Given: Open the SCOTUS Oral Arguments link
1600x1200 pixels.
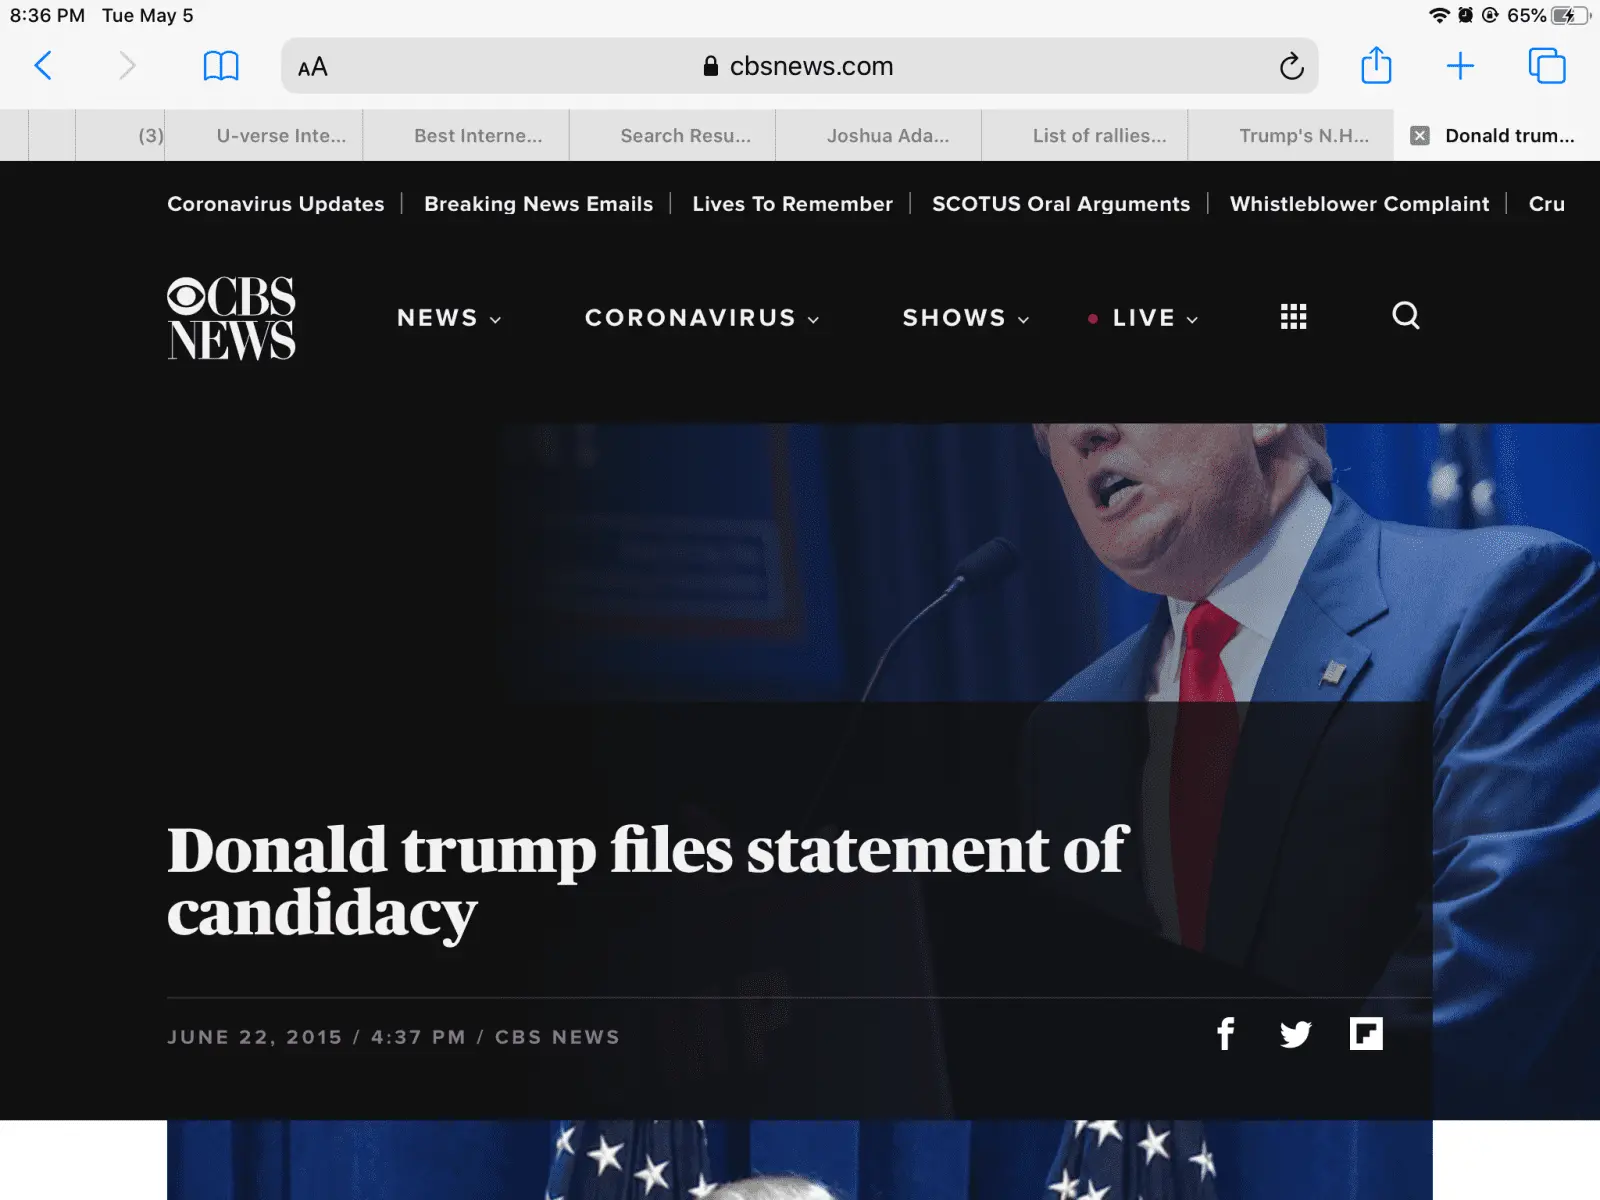Looking at the screenshot, I should [x=1061, y=204].
